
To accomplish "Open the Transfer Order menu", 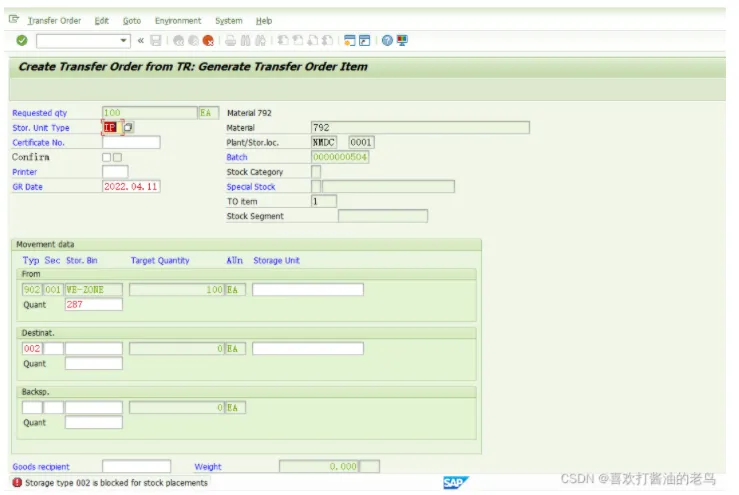I will (x=54, y=21).
